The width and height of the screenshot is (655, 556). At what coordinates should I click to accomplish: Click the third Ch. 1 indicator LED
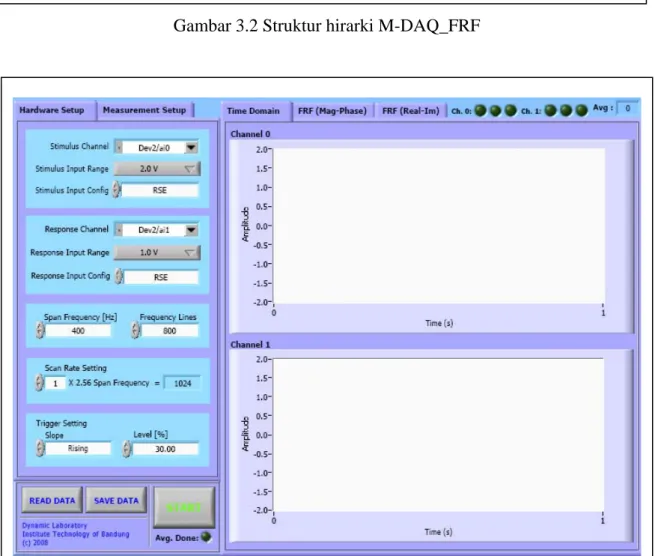click(x=581, y=111)
